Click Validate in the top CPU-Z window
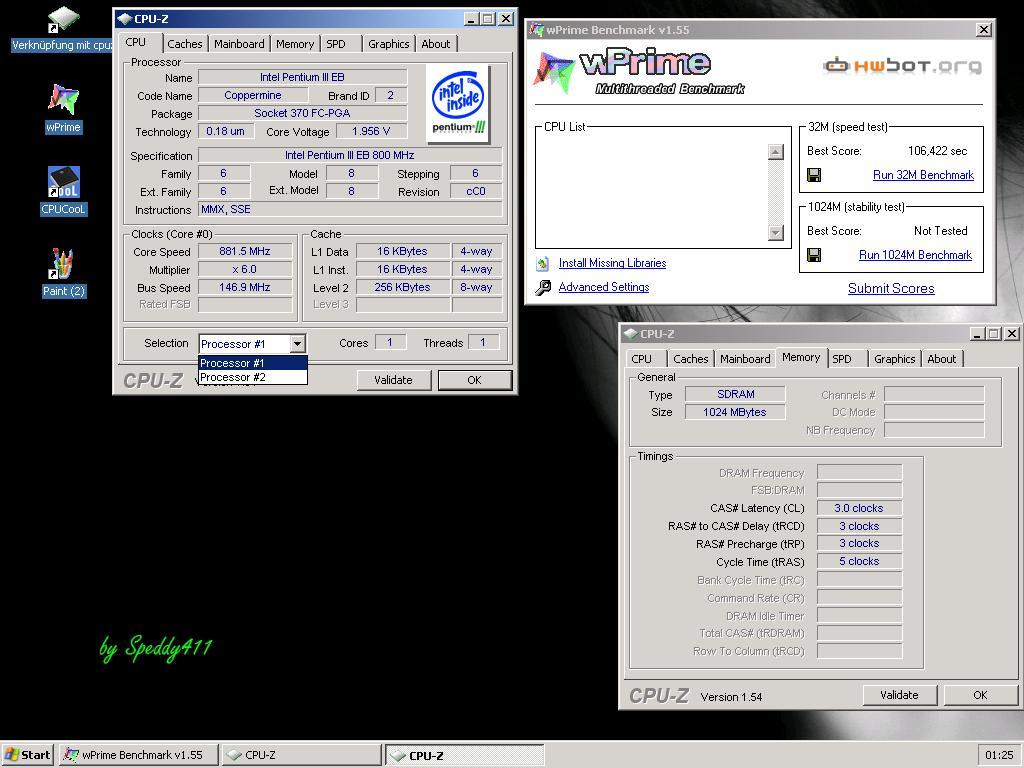Viewport: 1024px width, 768px height. 393,380
